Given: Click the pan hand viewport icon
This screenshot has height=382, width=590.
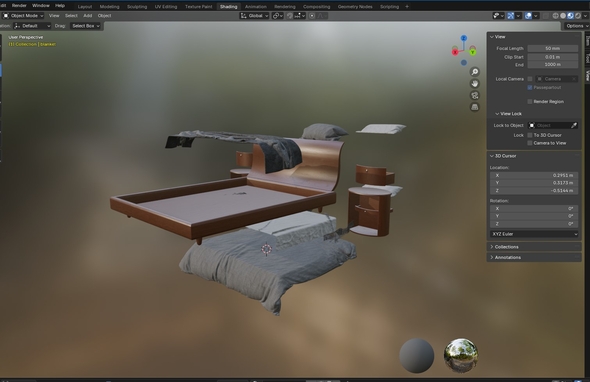Looking at the screenshot, I should tap(475, 84).
